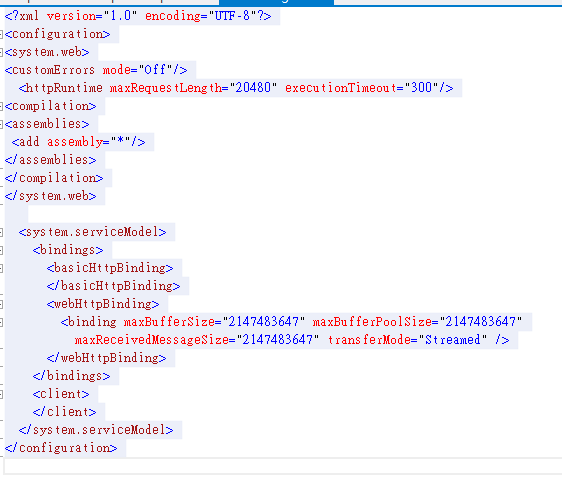Click the closing </configuration> tag
Viewport: 562px width, 486px height.
click(61, 448)
